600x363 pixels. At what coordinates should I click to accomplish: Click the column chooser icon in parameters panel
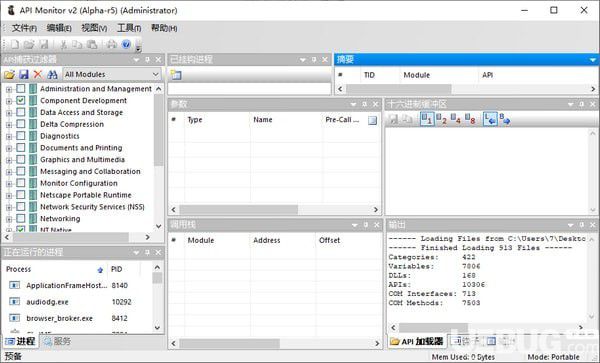pyautogui.click(x=372, y=120)
